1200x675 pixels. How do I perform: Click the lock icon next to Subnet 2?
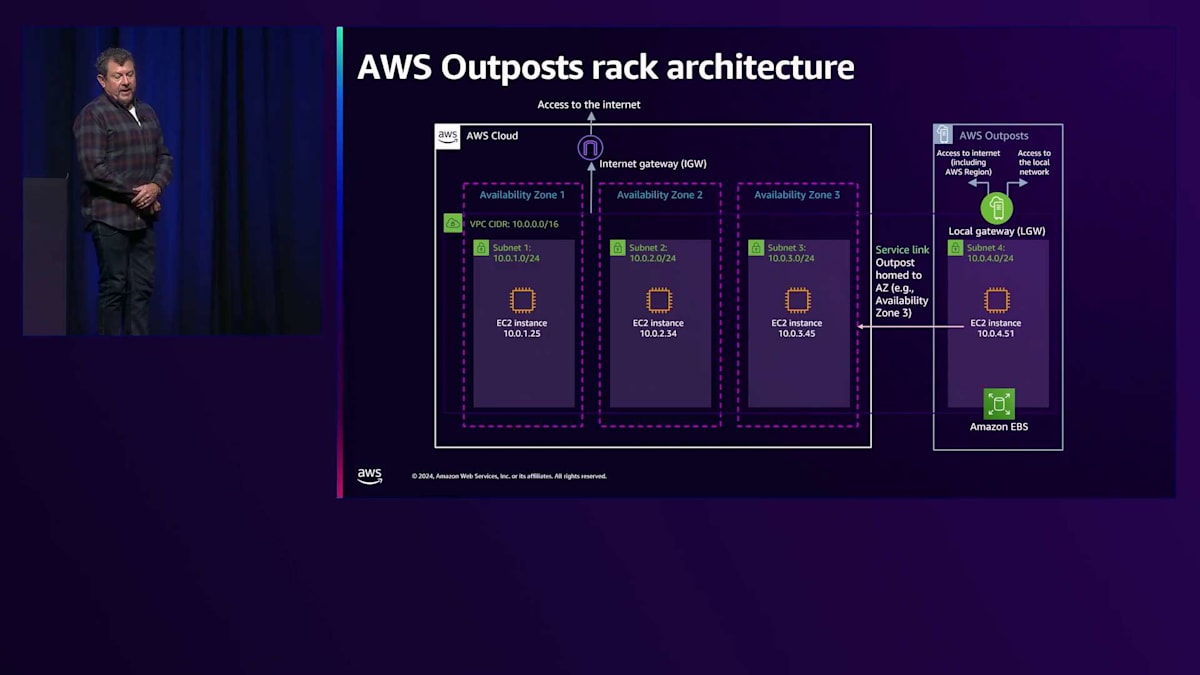pyautogui.click(x=618, y=247)
